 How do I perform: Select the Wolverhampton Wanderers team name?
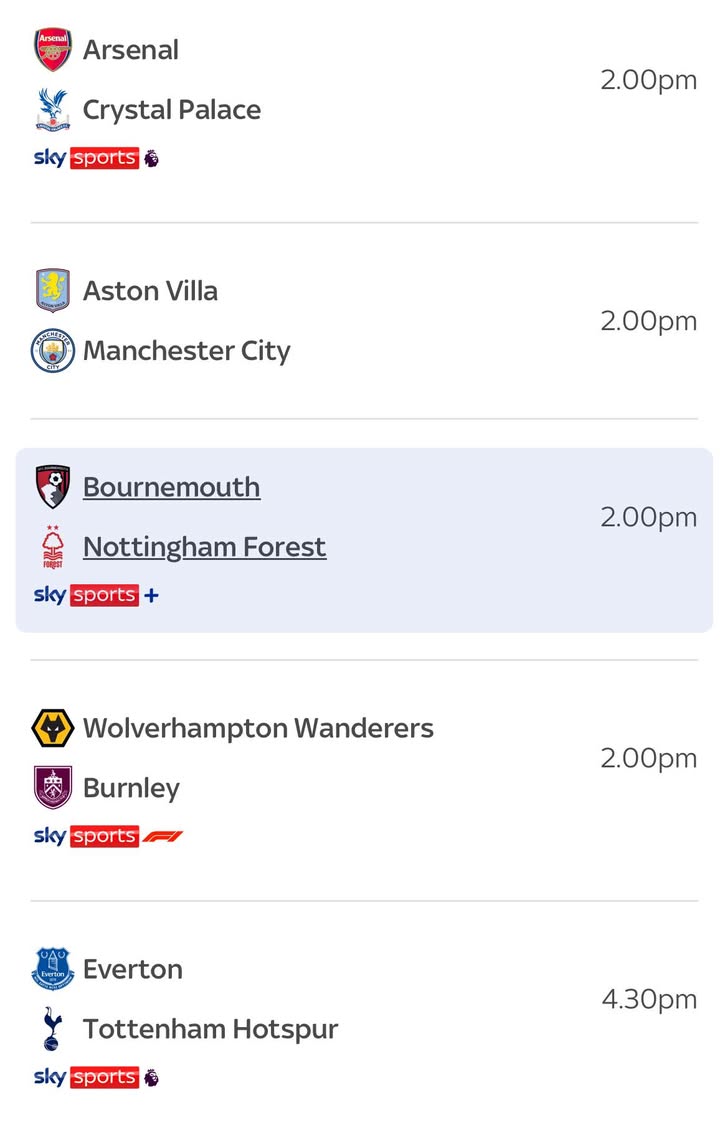click(258, 728)
